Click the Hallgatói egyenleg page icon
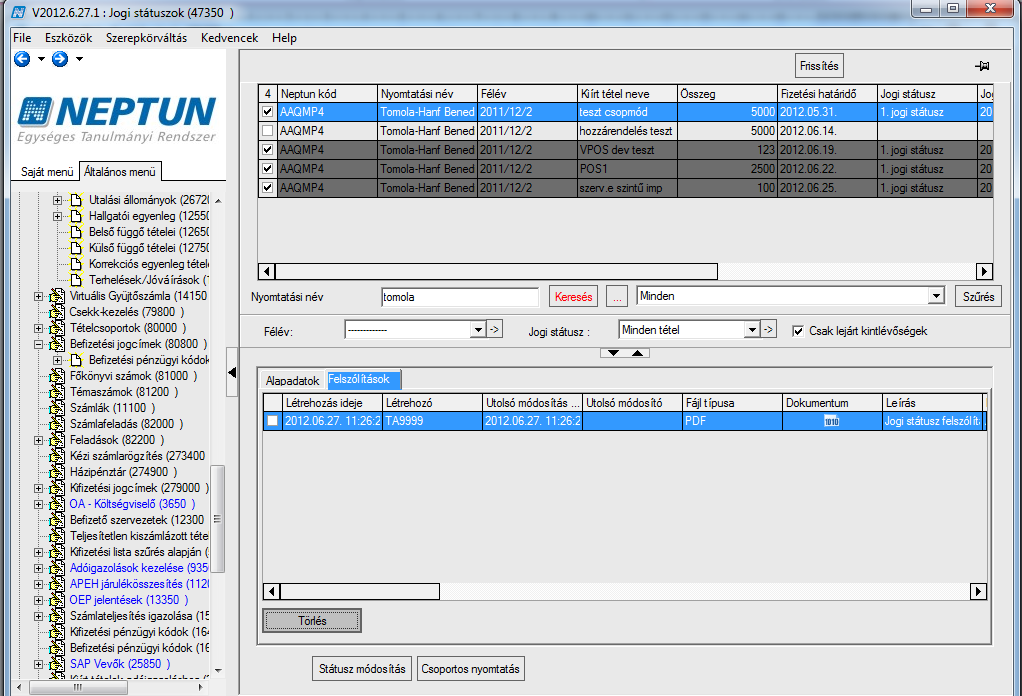This screenshot has height=696, width=1022. coord(76,216)
